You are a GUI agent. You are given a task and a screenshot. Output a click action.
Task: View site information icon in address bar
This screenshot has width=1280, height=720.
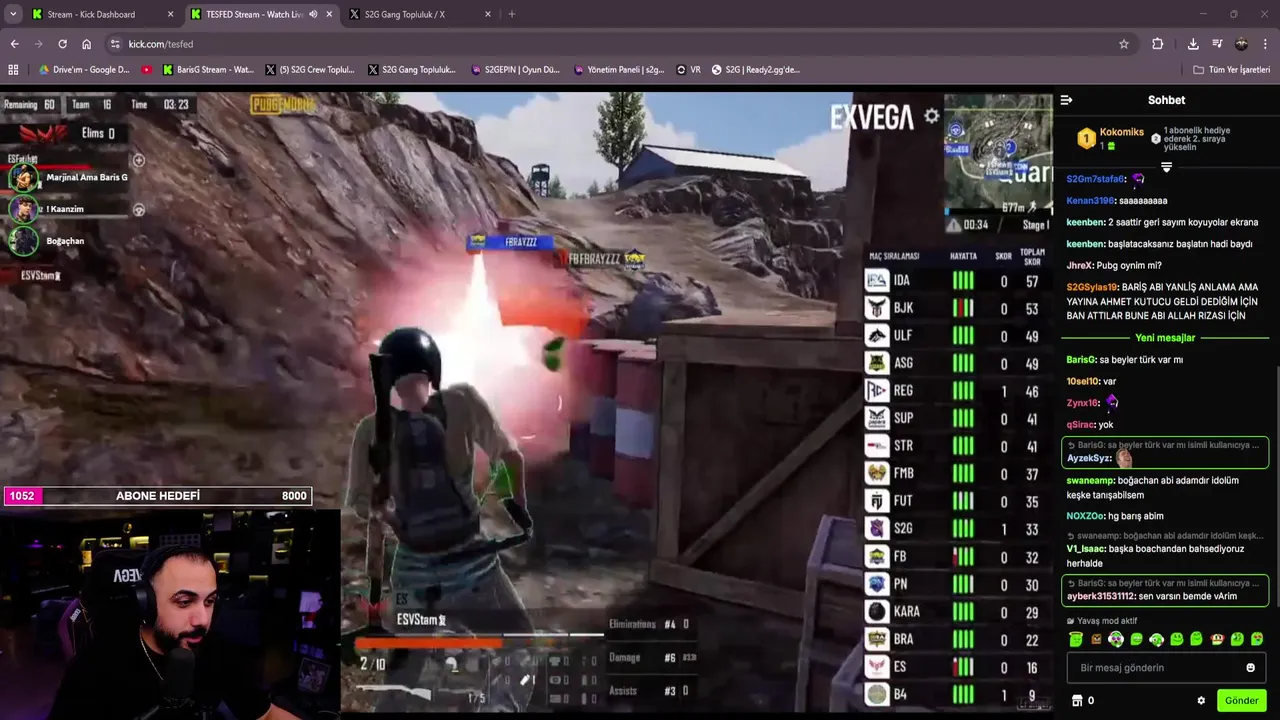point(115,44)
